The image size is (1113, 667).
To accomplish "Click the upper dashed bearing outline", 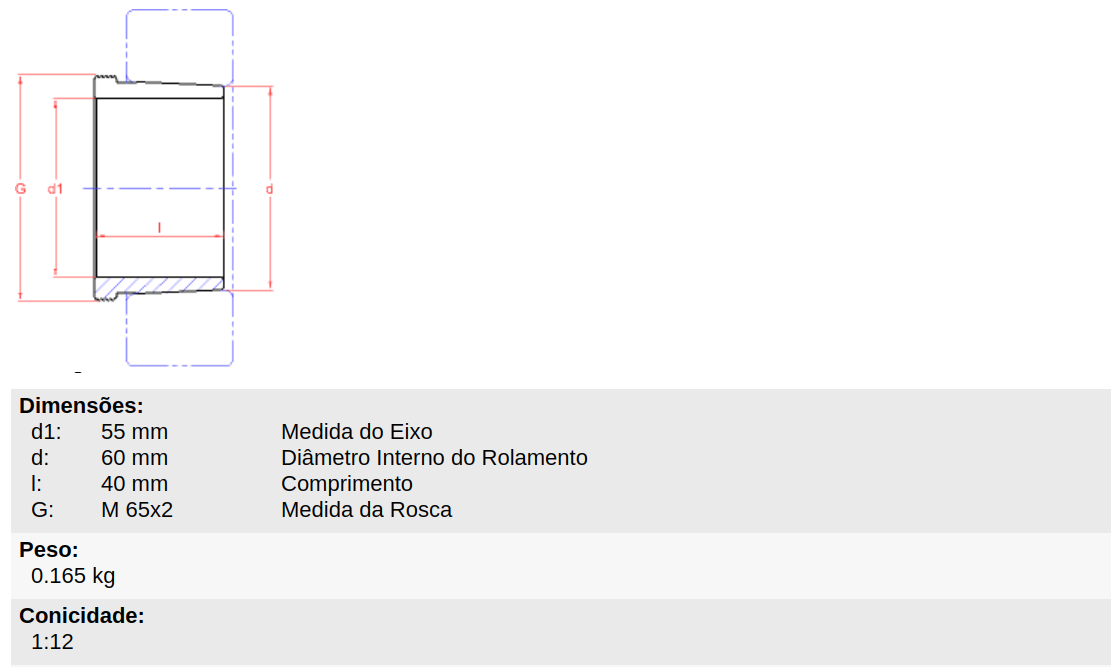I will point(180,47).
